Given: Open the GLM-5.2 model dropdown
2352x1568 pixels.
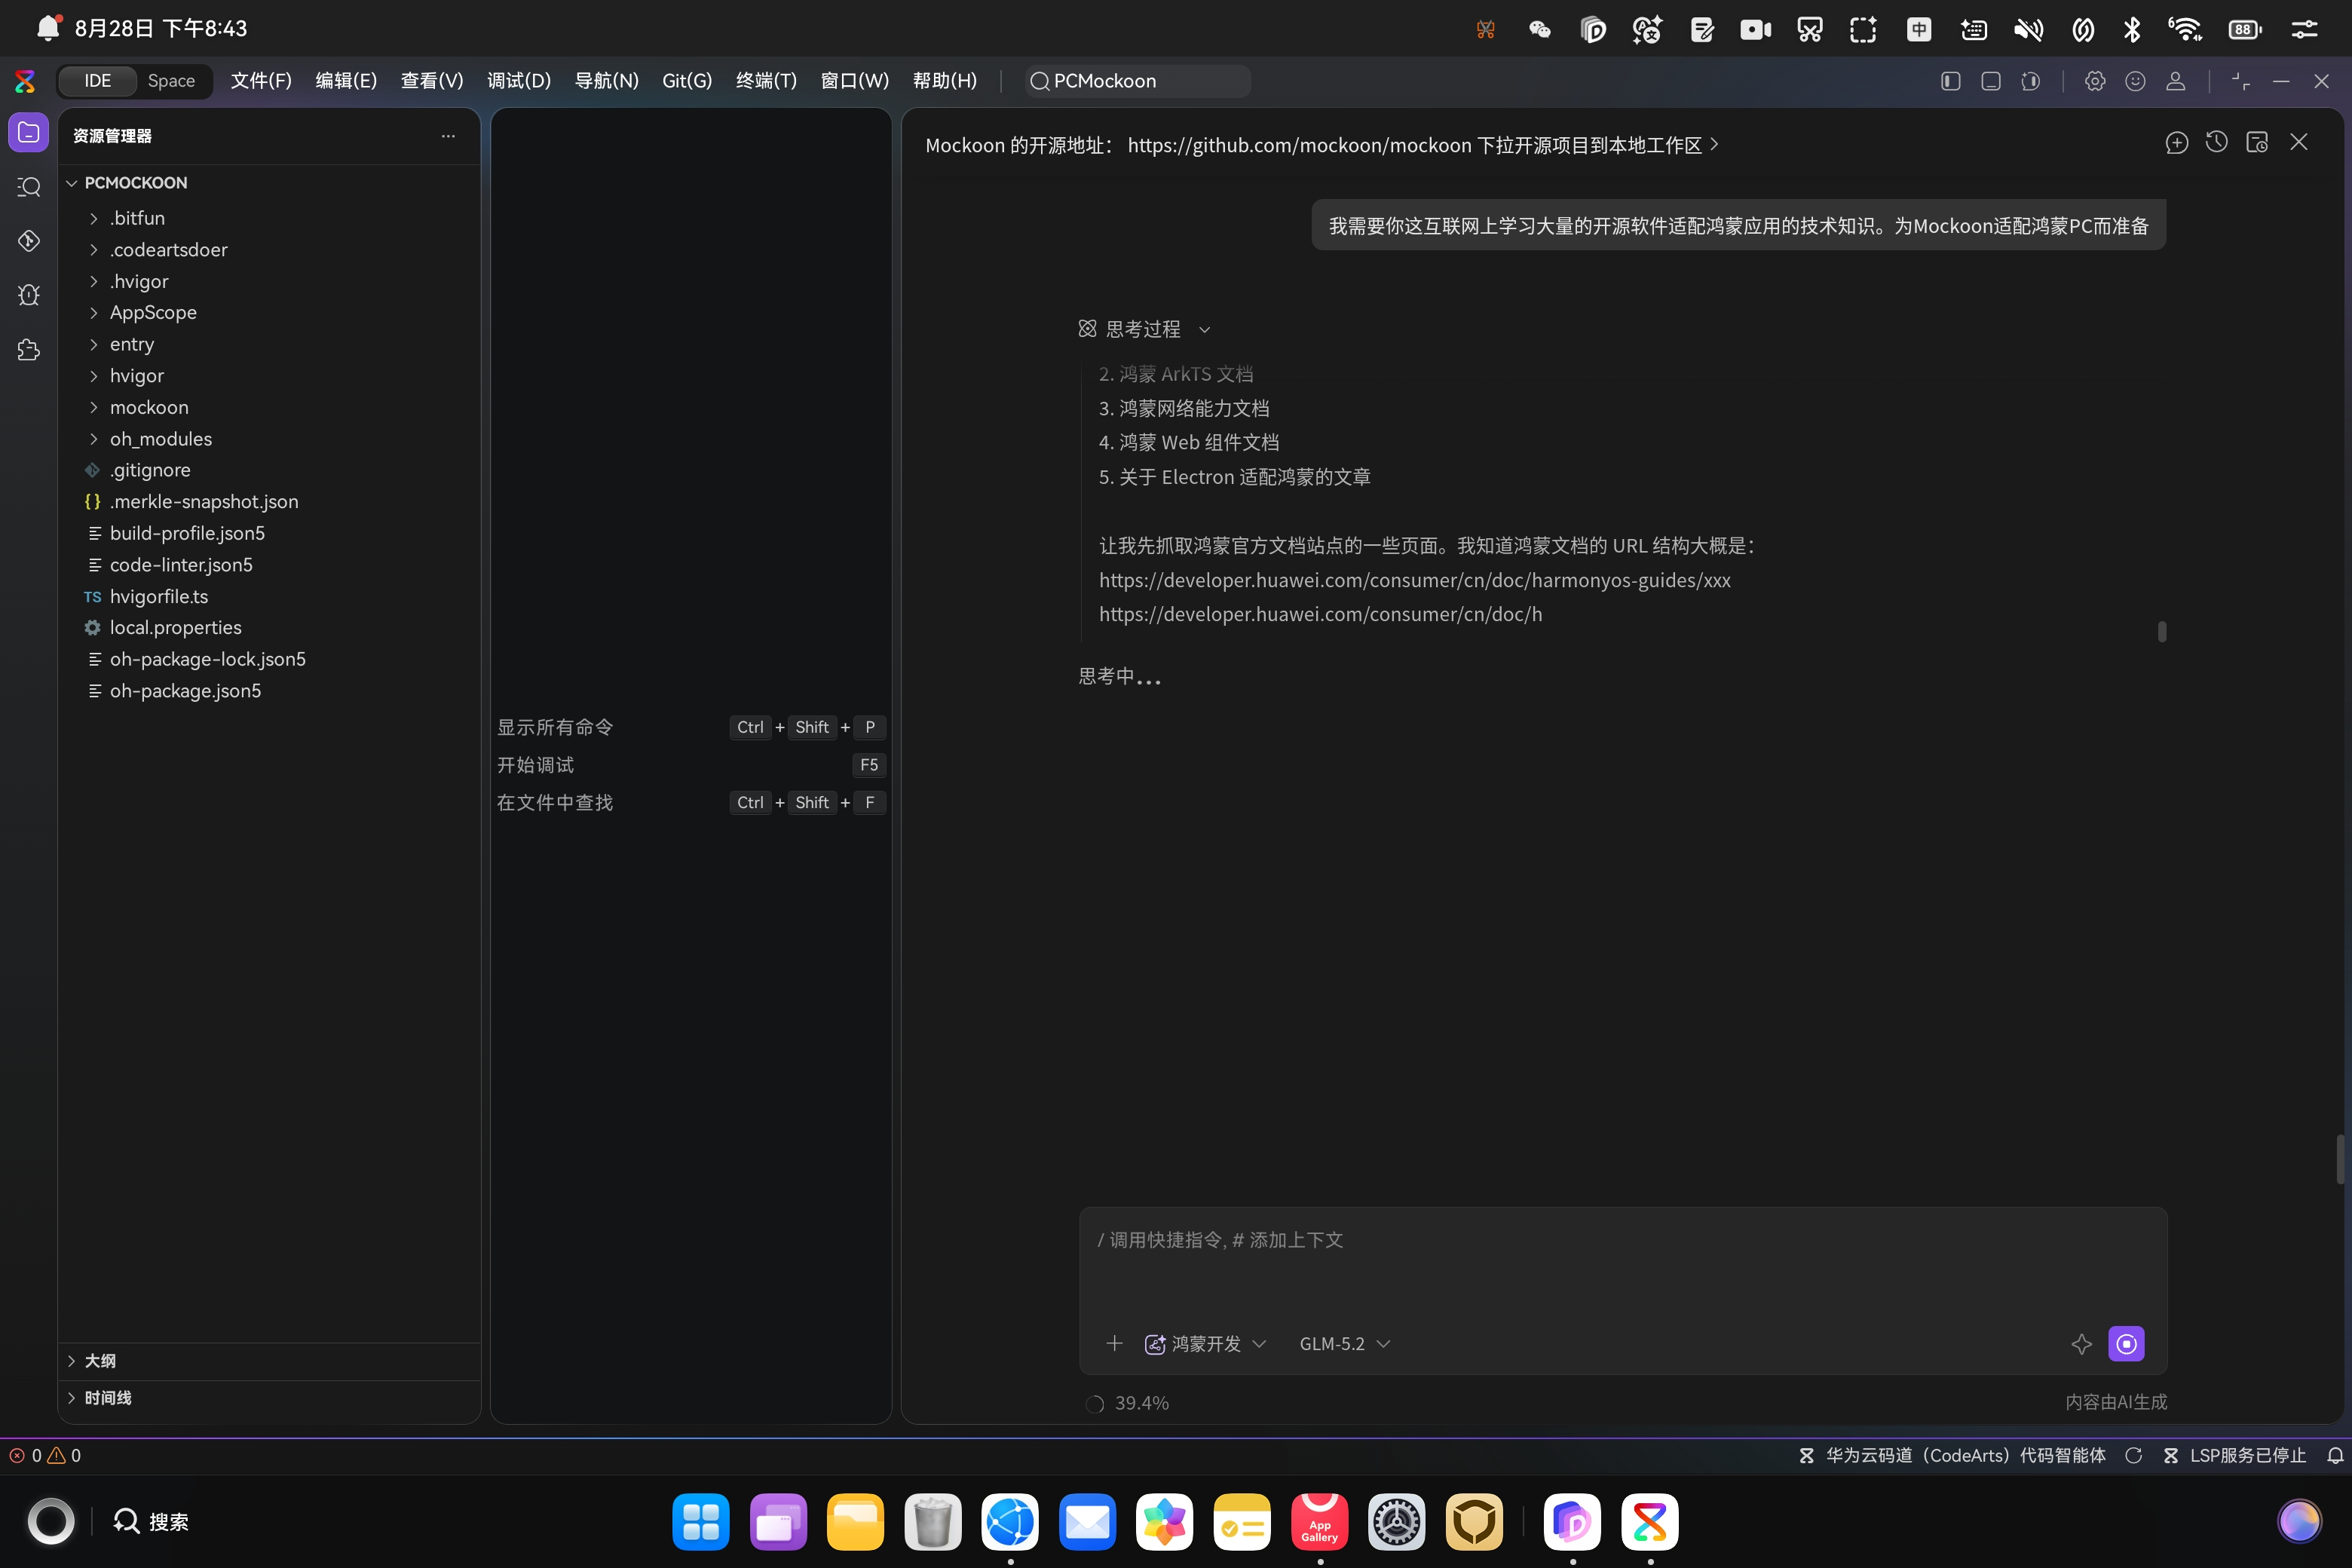Looking at the screenshot, I should point(1344,1344).
